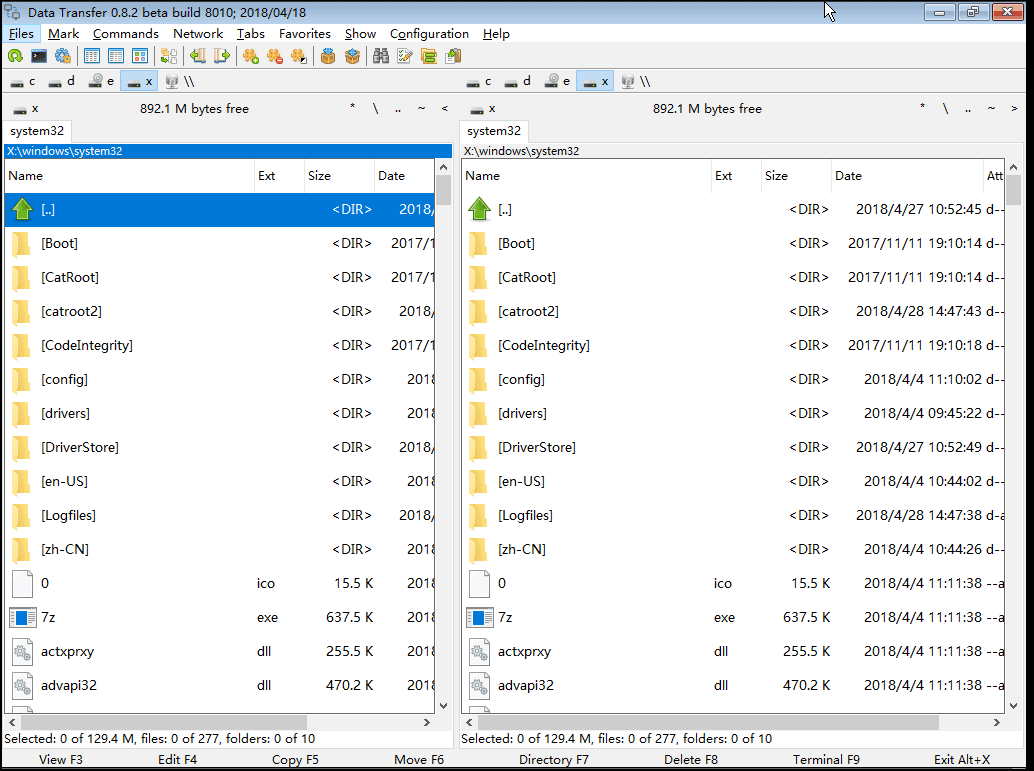
Task: Open left panel drive list dropdown
Action: point(22,108)
